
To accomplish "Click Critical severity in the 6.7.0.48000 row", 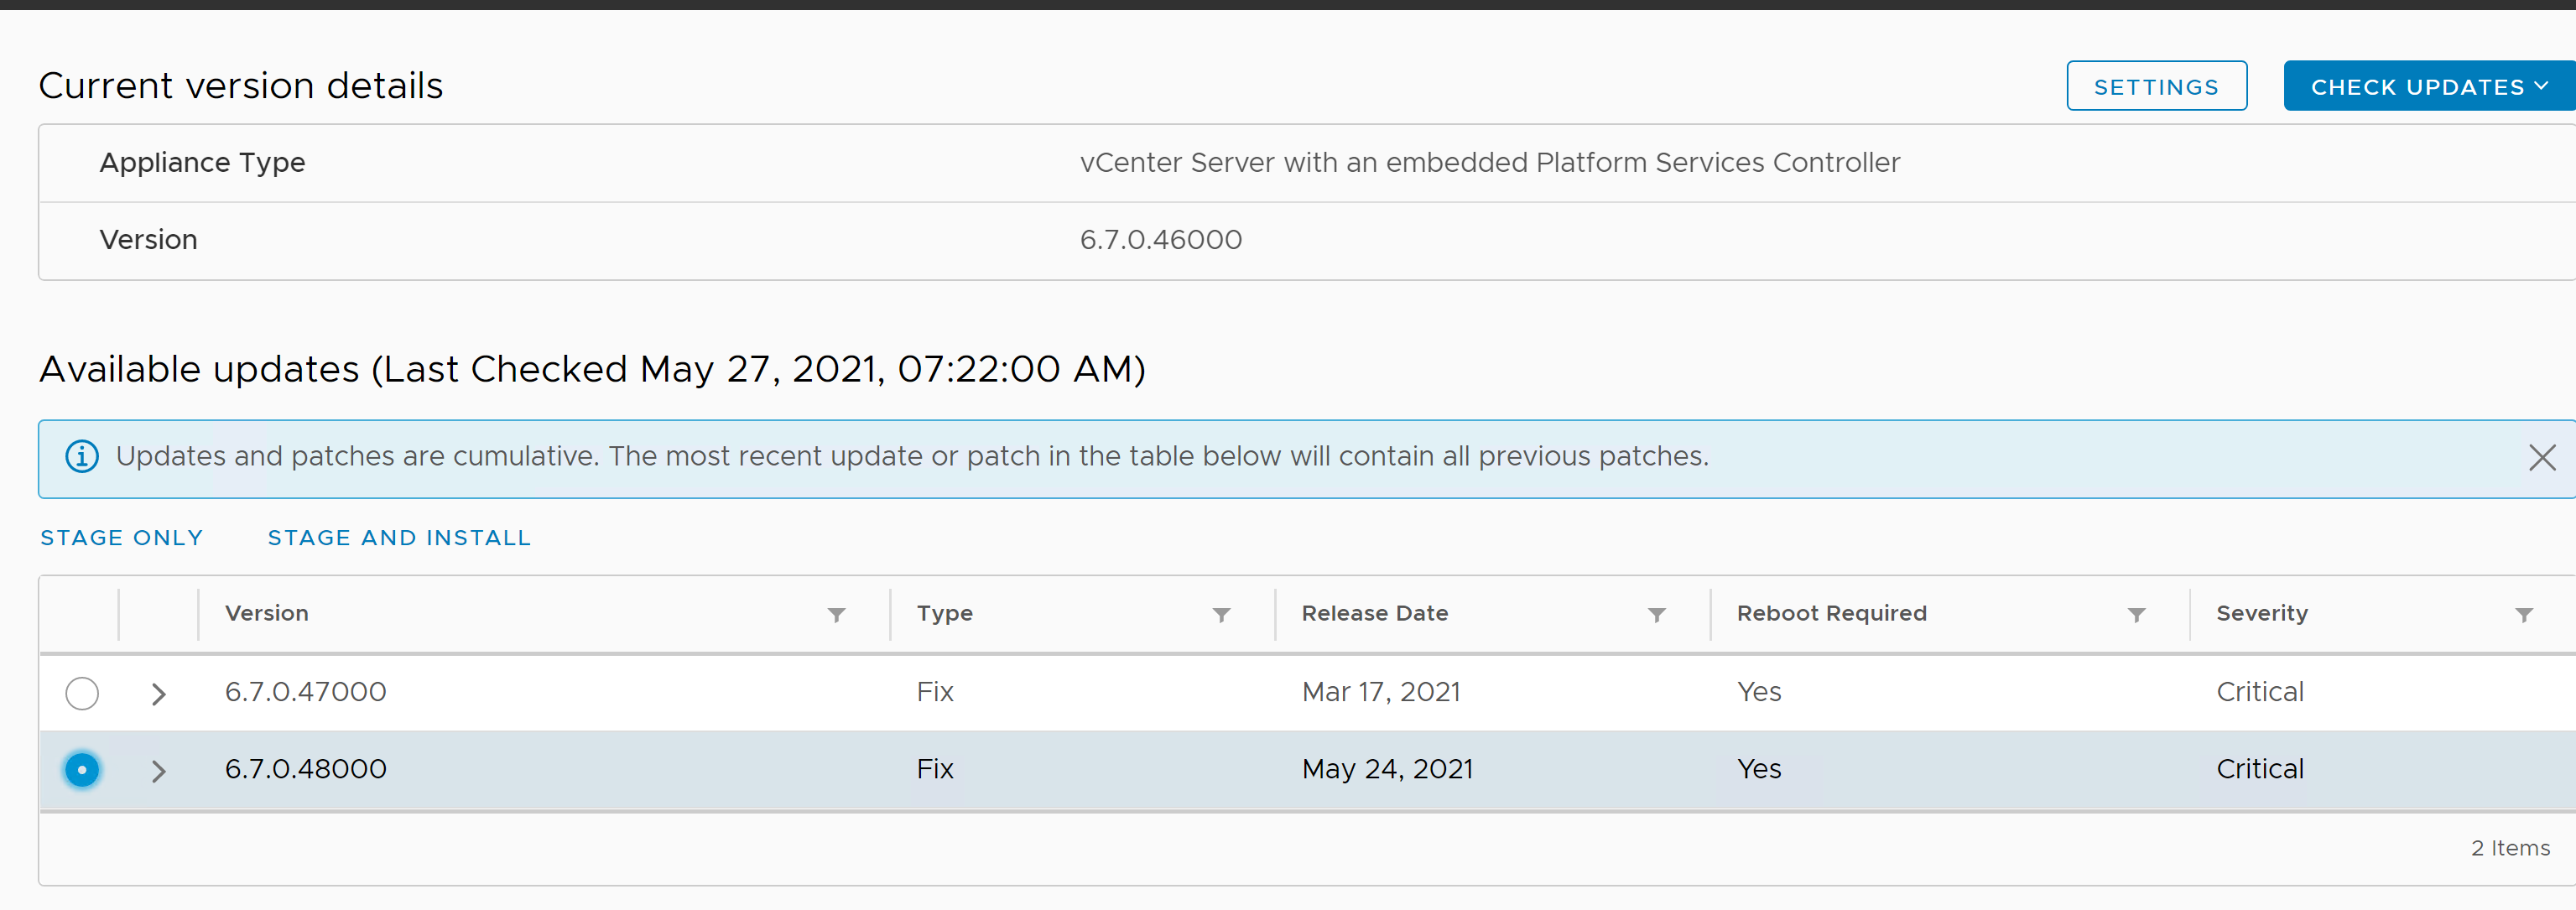I will click(x=2259, y=769).
